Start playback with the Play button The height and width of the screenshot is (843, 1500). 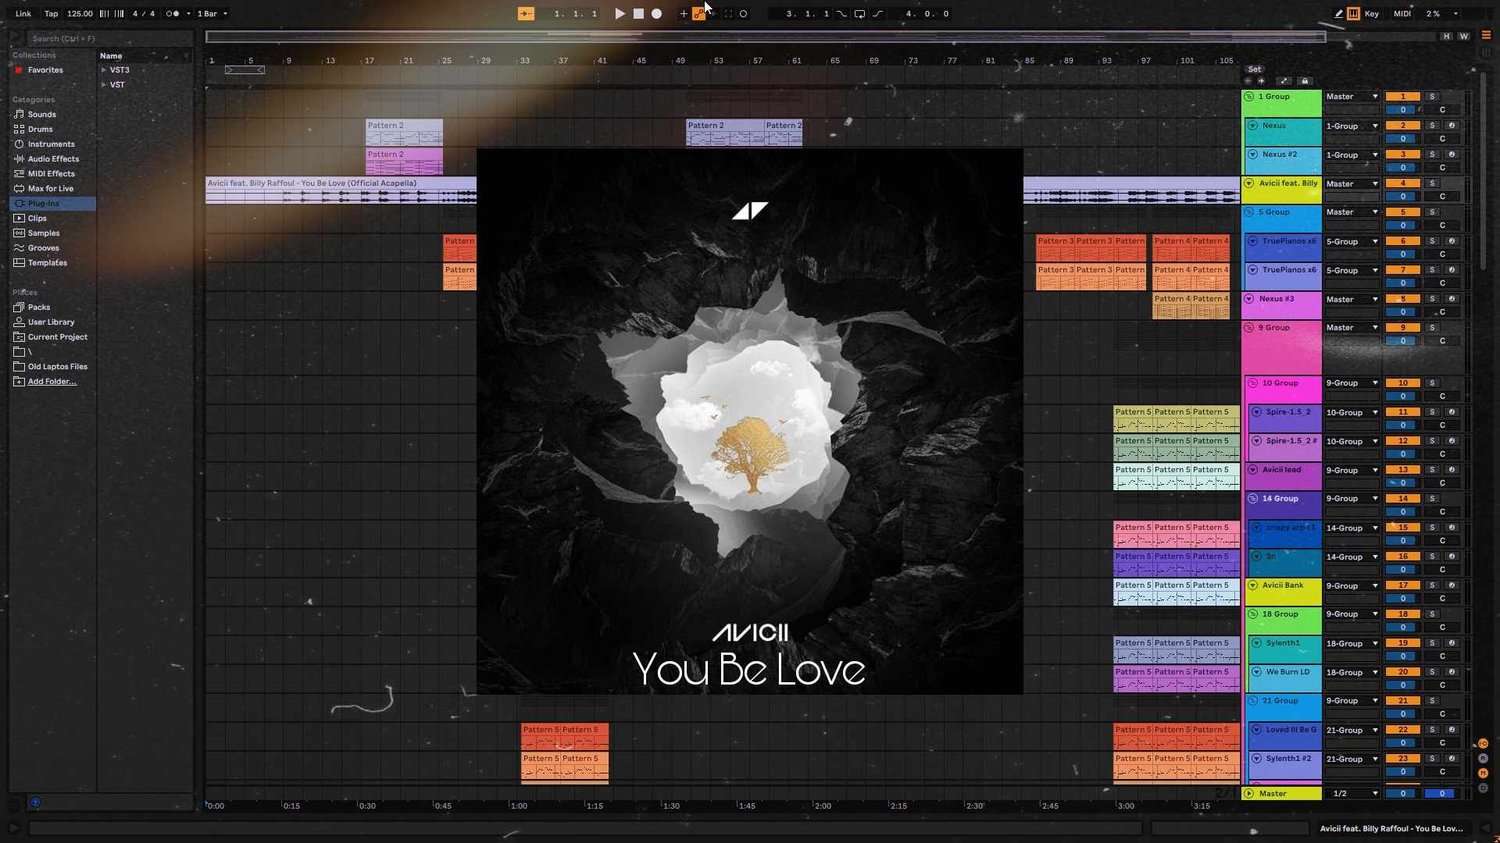pyautogui.click(x=620, y=14)
